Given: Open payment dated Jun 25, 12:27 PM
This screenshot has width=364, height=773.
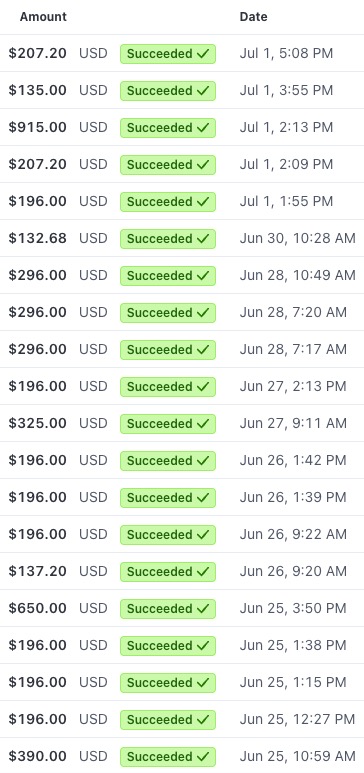Looking at the screenshot, I should (297, 719).
